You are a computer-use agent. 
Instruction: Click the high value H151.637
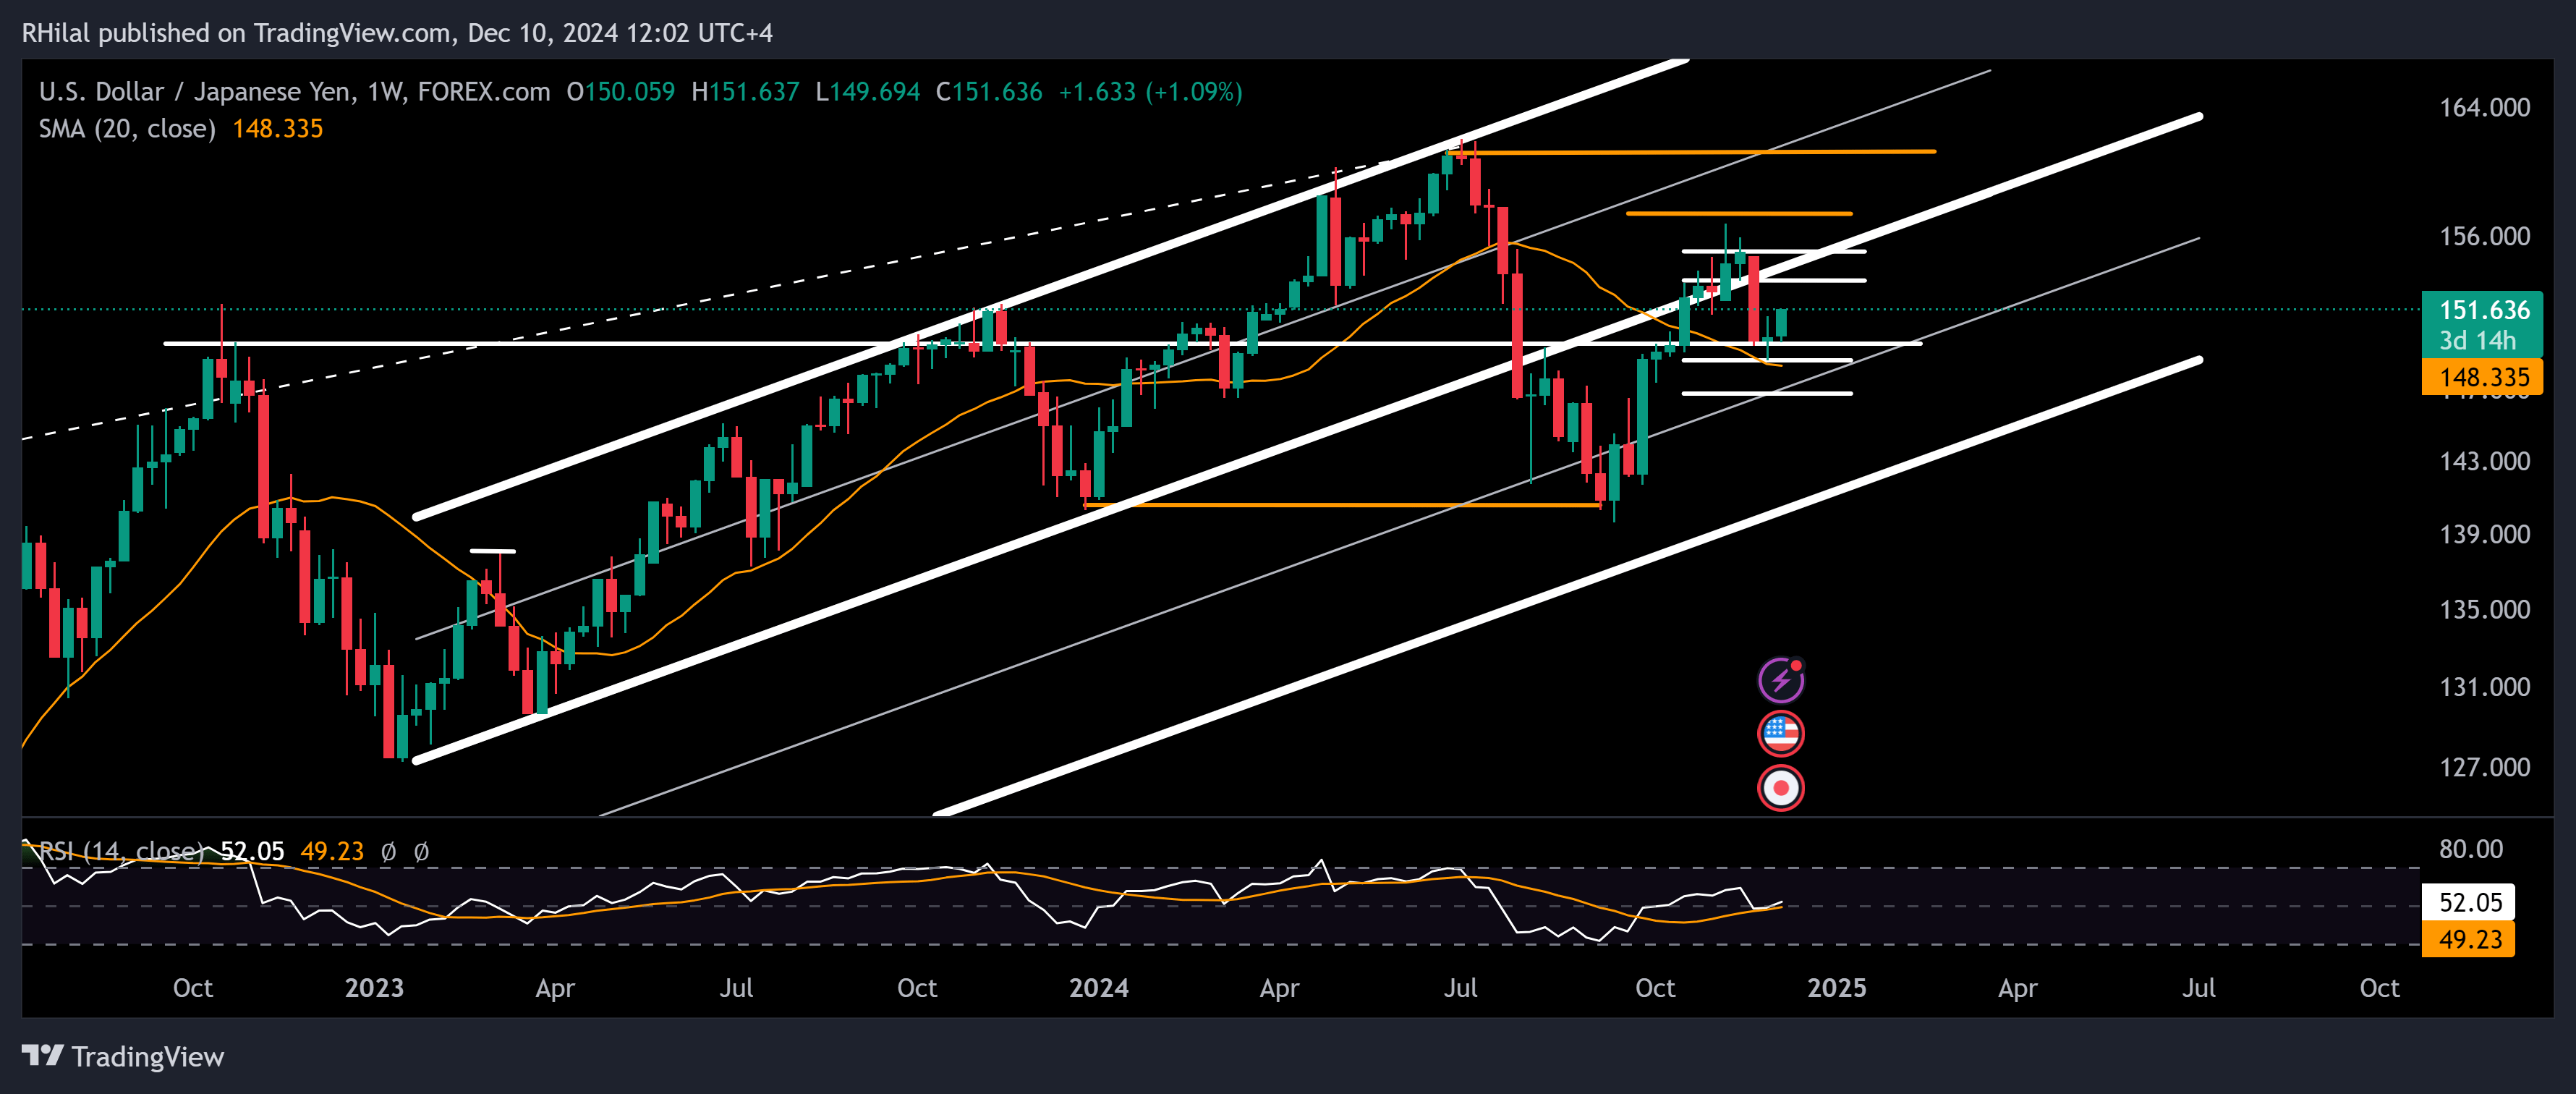[745, 92]
